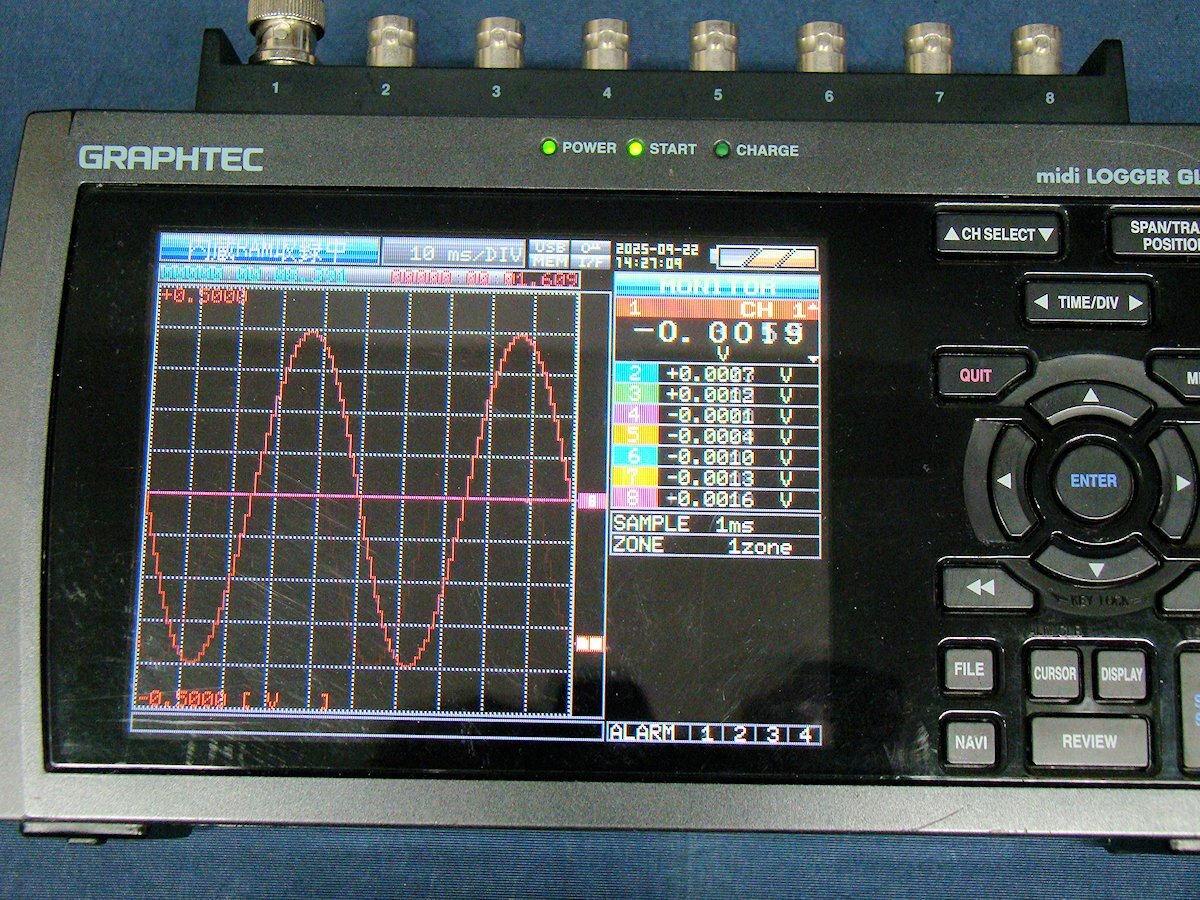Select the 10 ms/DIV time scale field
Image resolution: width=1200 pixels, height=900 pixels.
(454, 253)
